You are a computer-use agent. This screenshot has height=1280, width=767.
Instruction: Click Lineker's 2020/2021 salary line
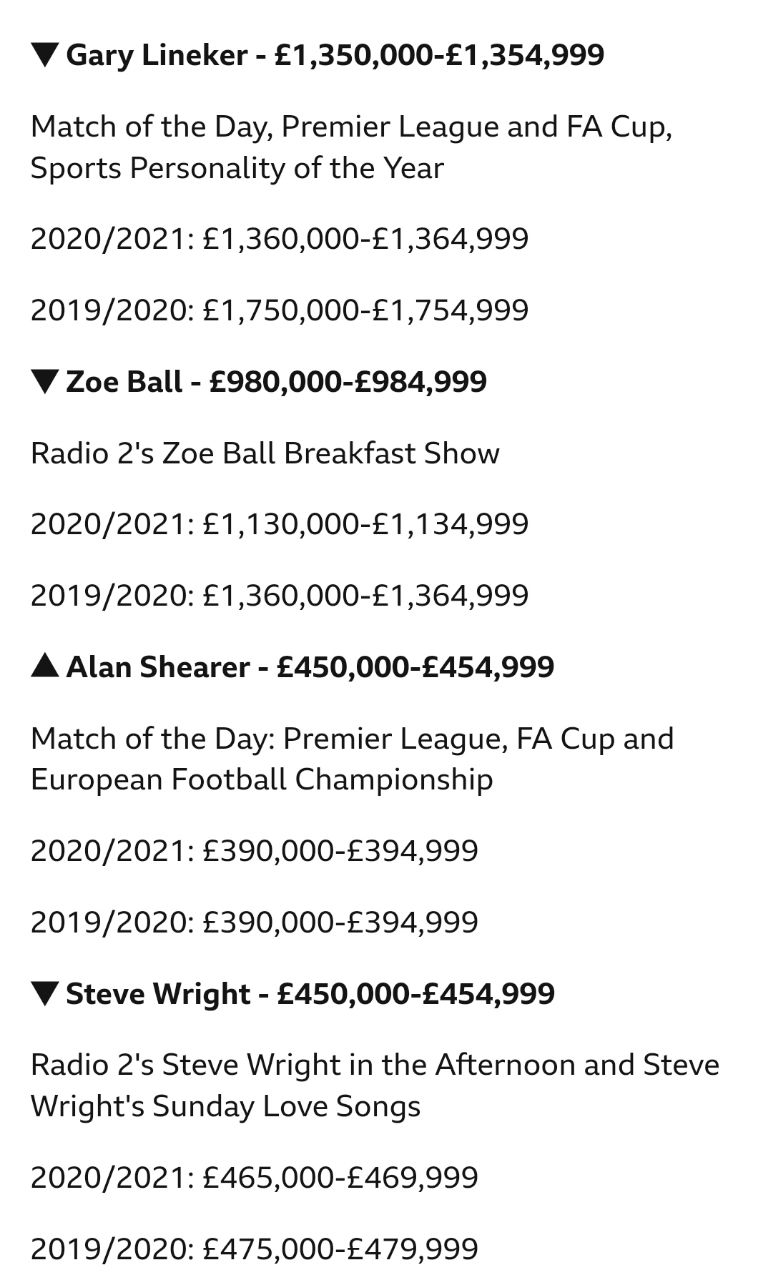(x=280, y=239)
